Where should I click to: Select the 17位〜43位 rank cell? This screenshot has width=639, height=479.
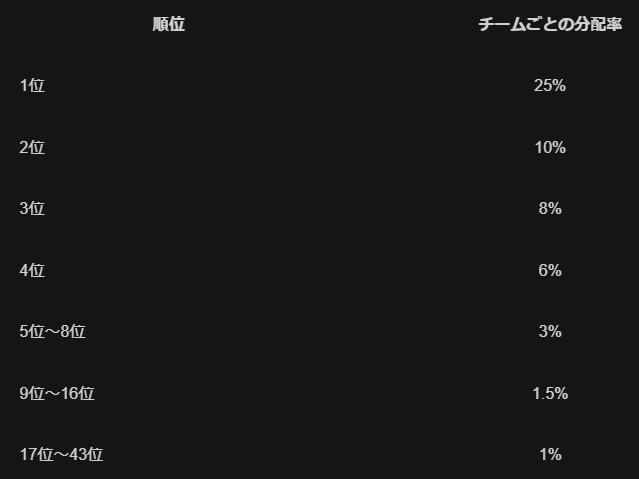[61, 455]
